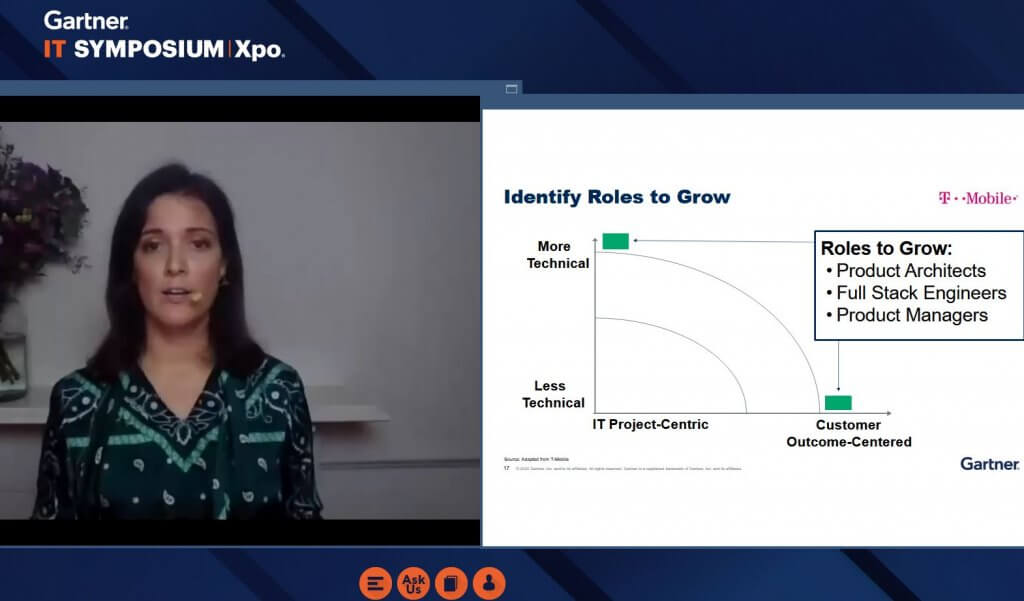Viewport: 1024px width, 601px height.
Task: Maximize slide panel with window icon
Action: (512, 89)
